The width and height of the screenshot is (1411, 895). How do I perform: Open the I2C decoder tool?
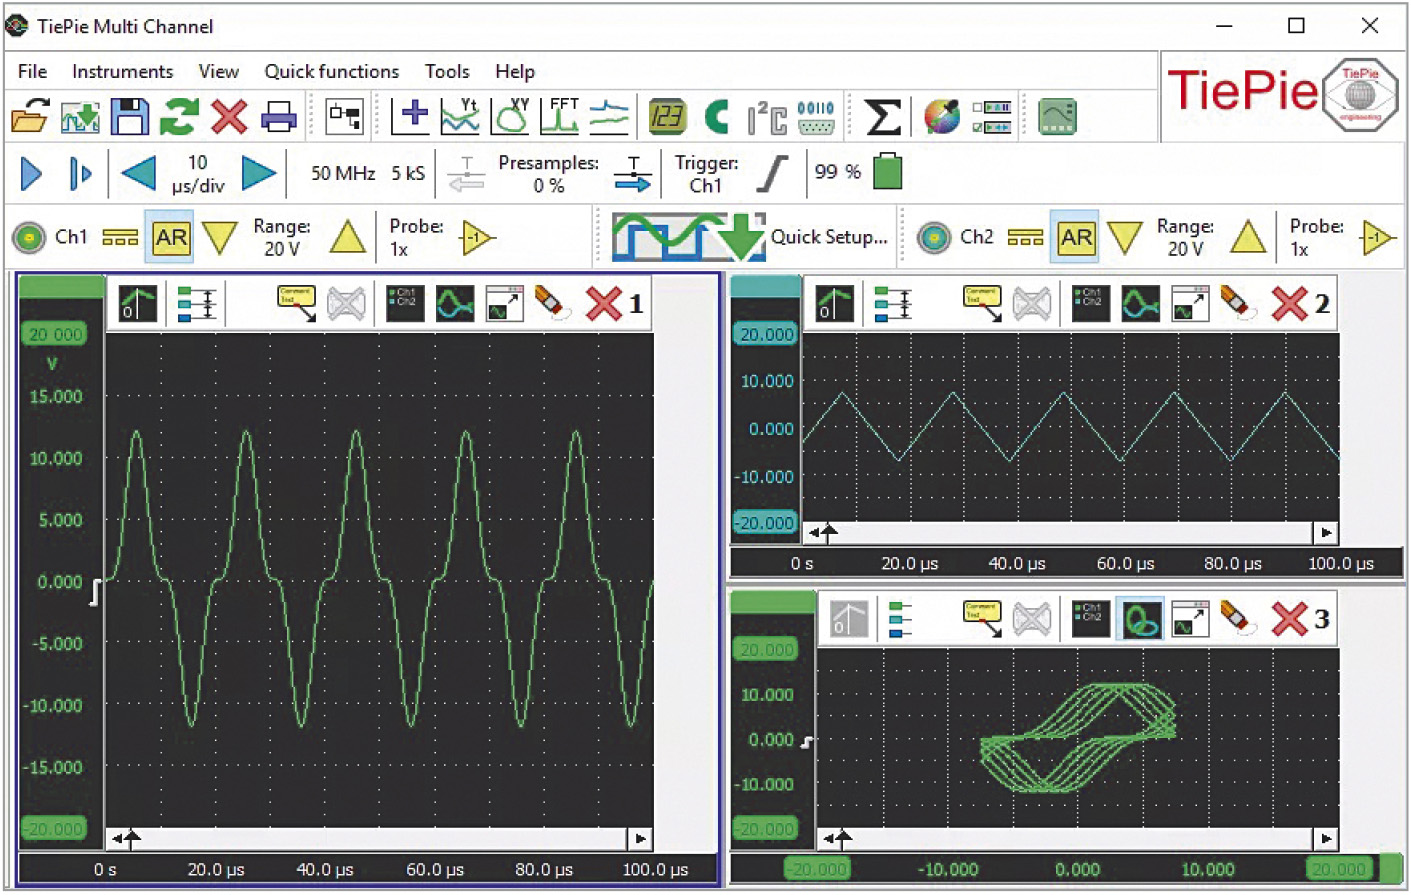[767, 117]
